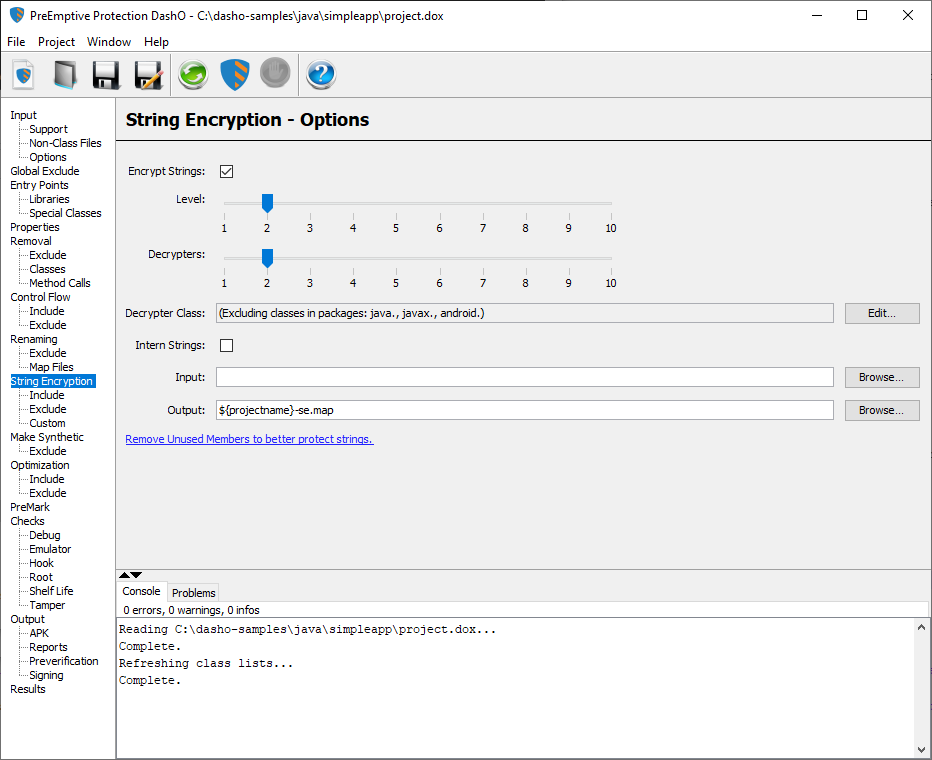Click the Decrypter Class read-only field
Image resolution: width=932 pixels, height=760 pixels.
[525, 313]
